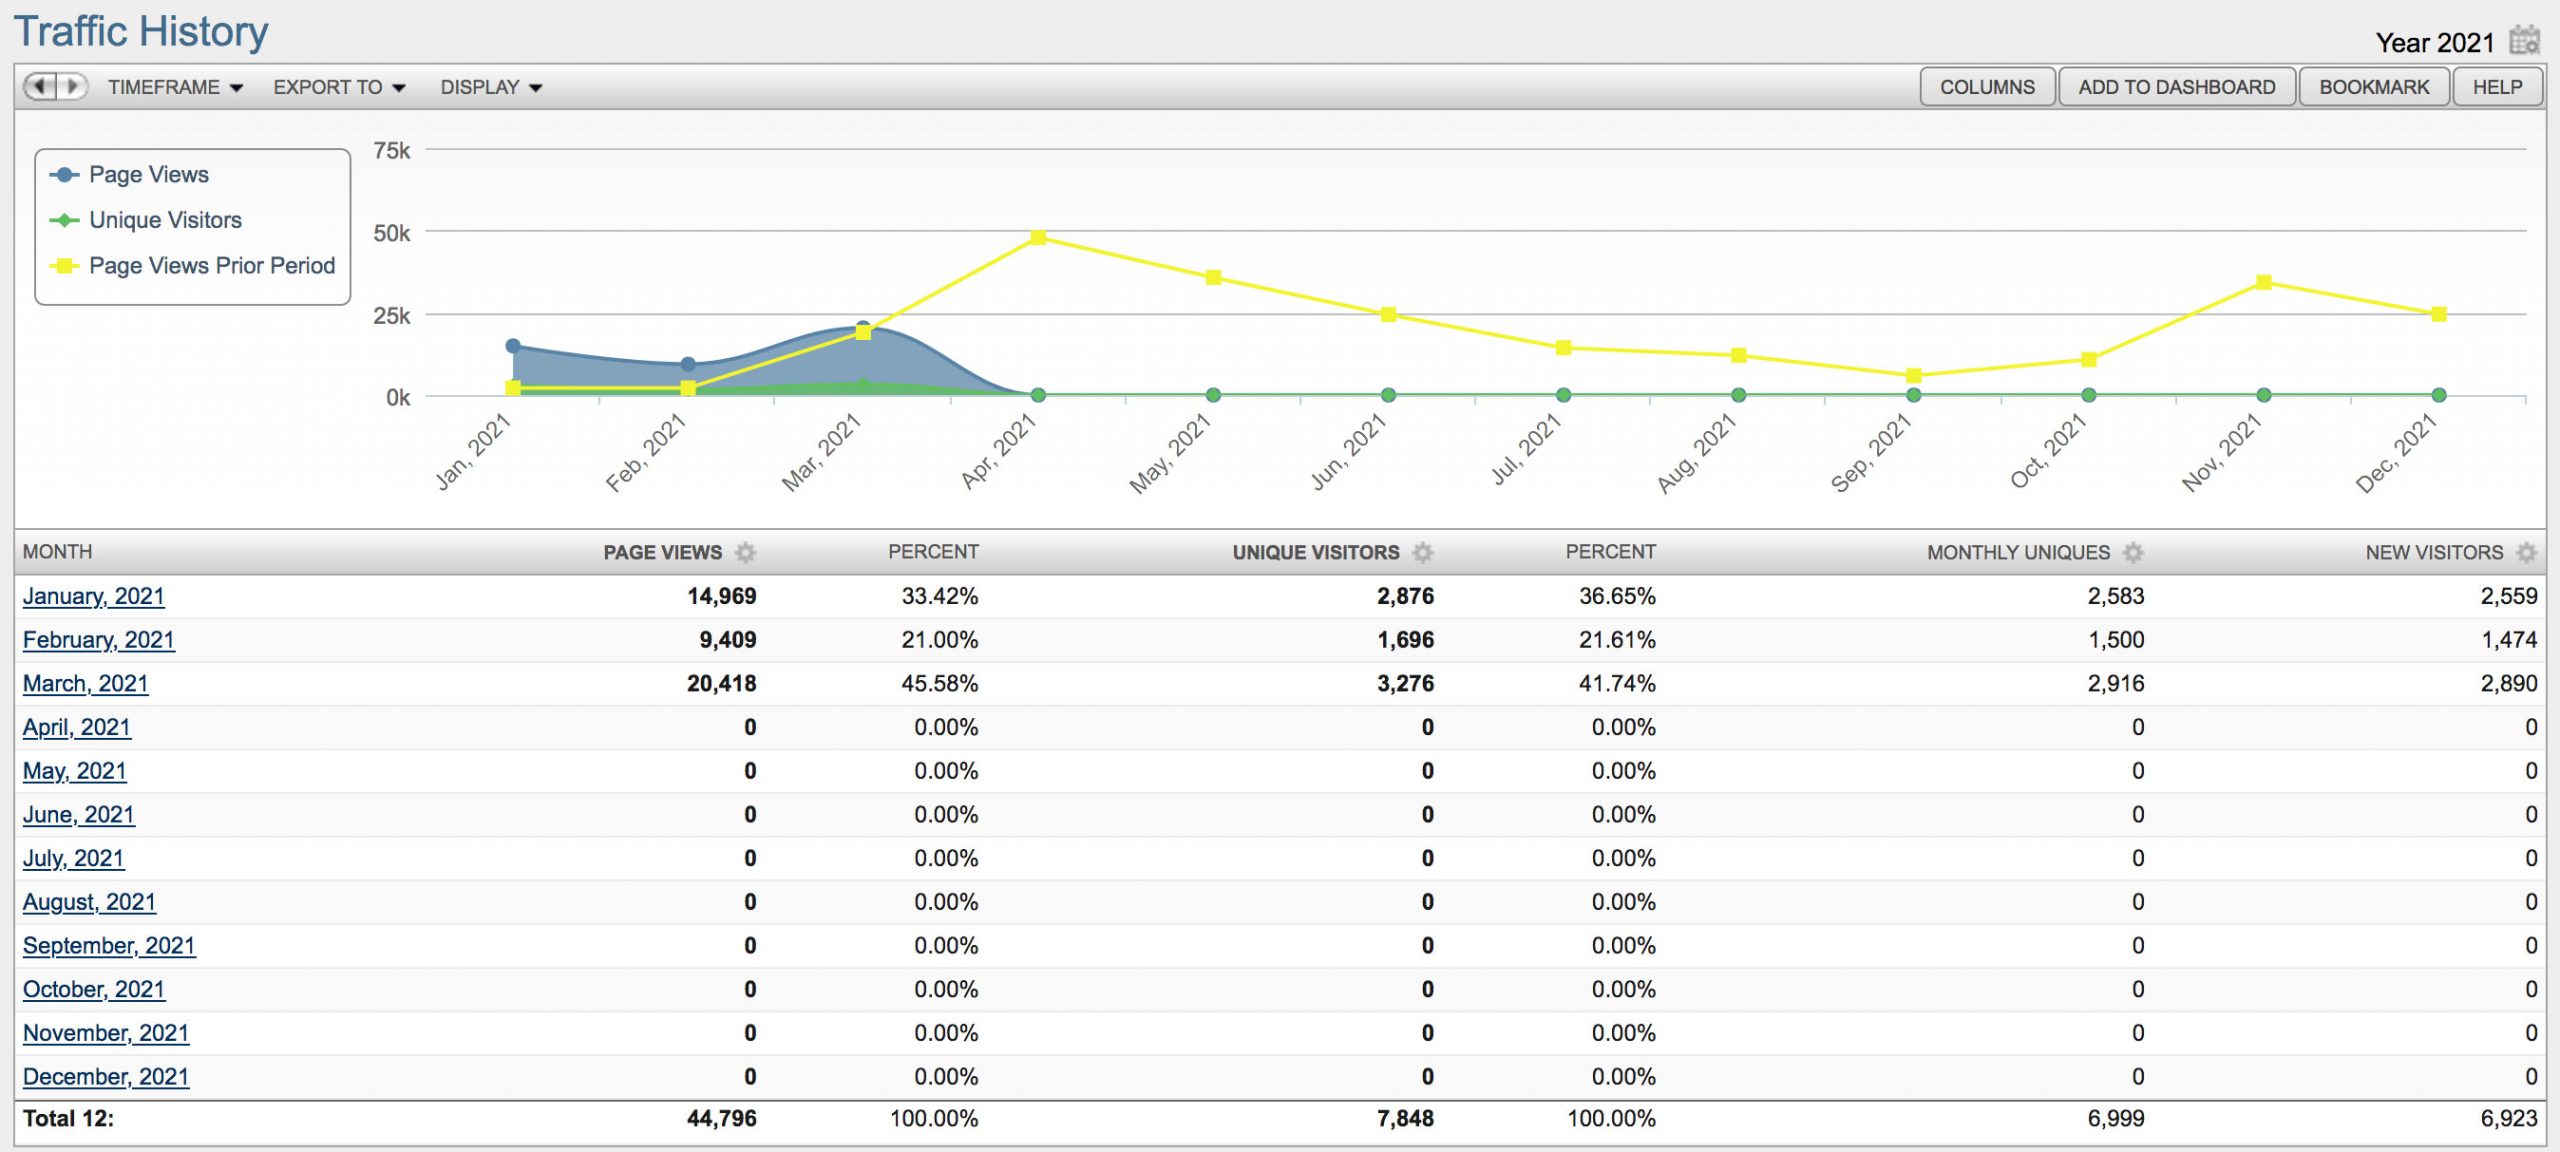Click the yellow Dec 2021 prior period marker
2560x1152 pixels.
(x=2439, y=314)
